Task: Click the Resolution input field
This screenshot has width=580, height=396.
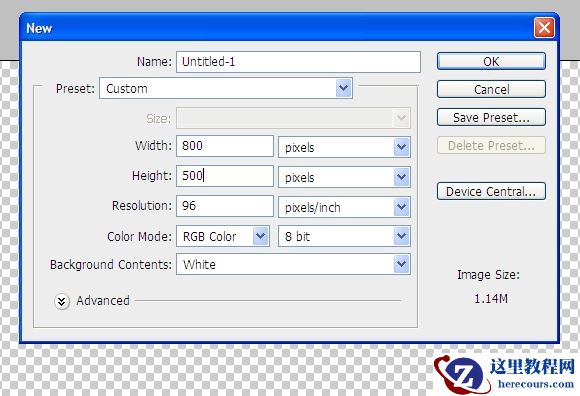Action: point(225,206)
